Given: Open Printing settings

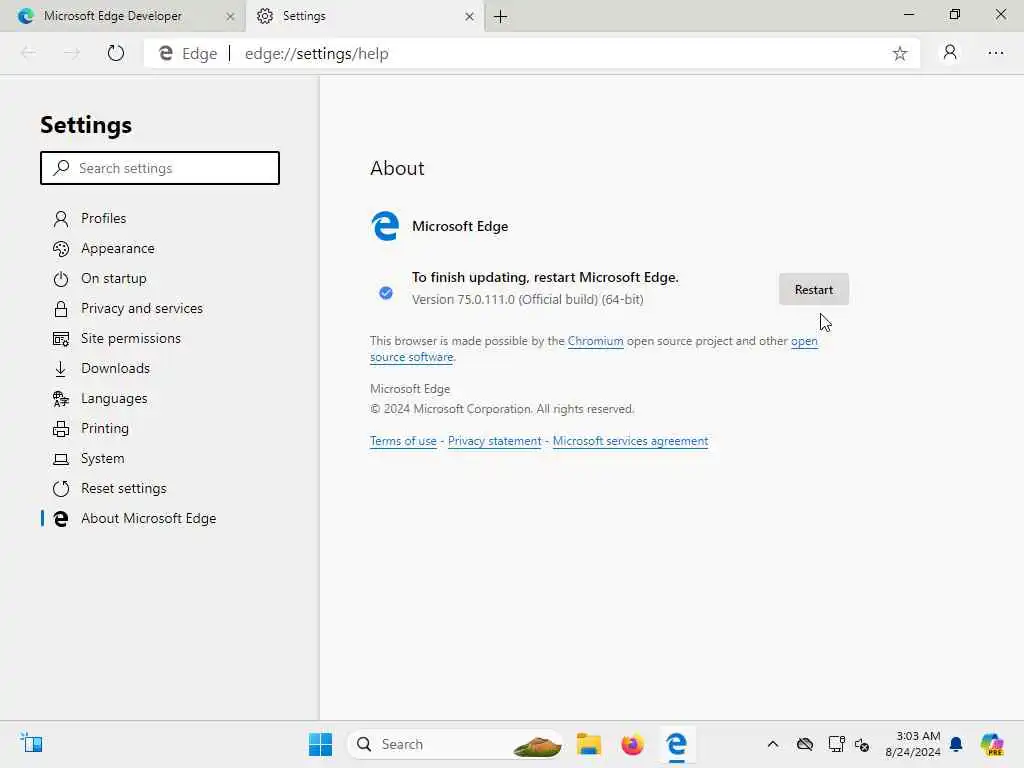Looking at the screenshot, I should pyautogui.click(x=105, y=428).
